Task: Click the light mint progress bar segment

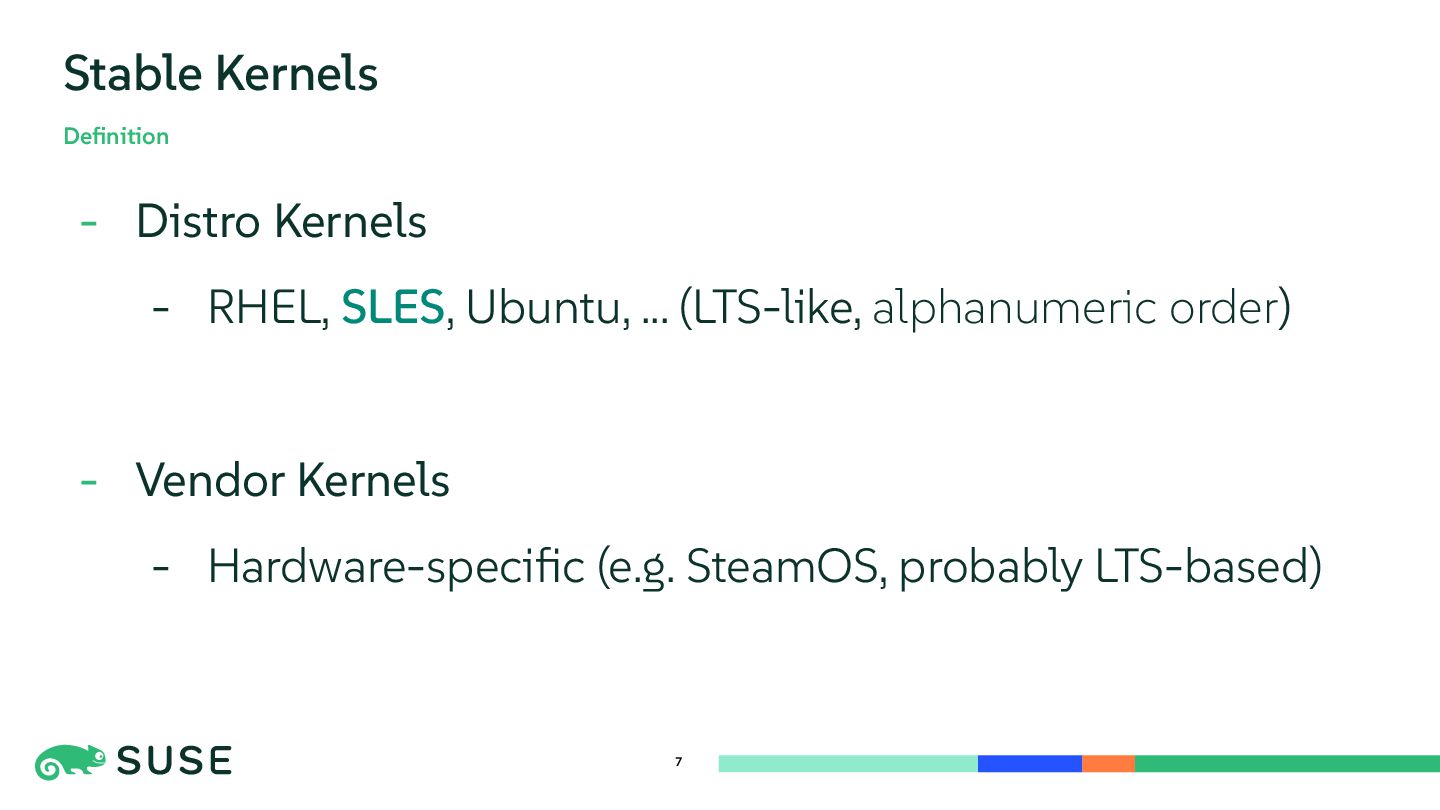Action: 848,764
